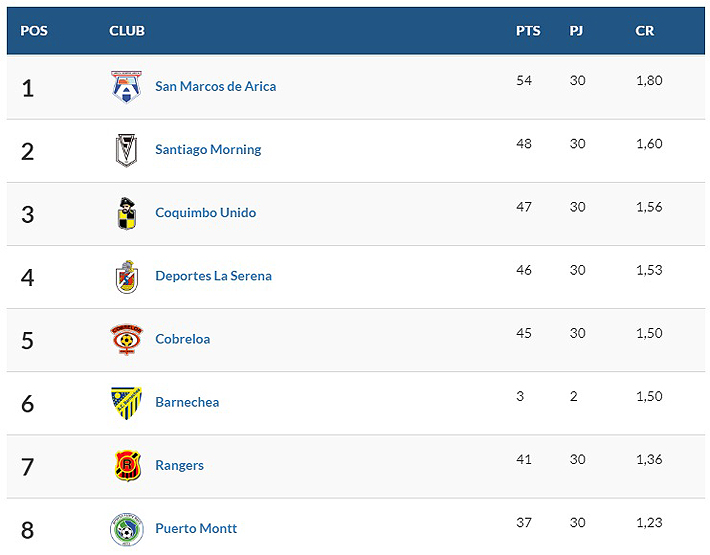Click the Cobreloa club logo
Image resolution: width=710 pixels, height=555 pixels.
pos(127,339)
